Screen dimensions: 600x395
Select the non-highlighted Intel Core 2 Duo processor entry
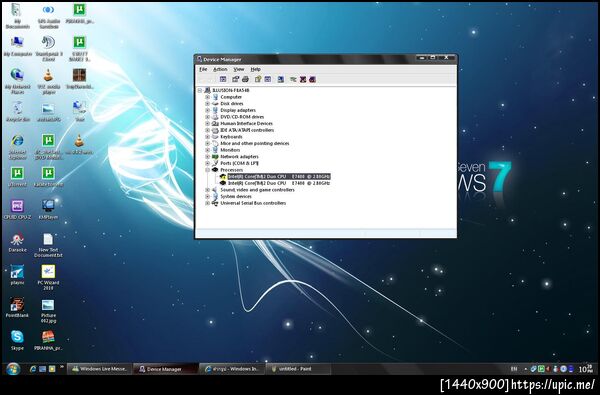tap(279, 183)
